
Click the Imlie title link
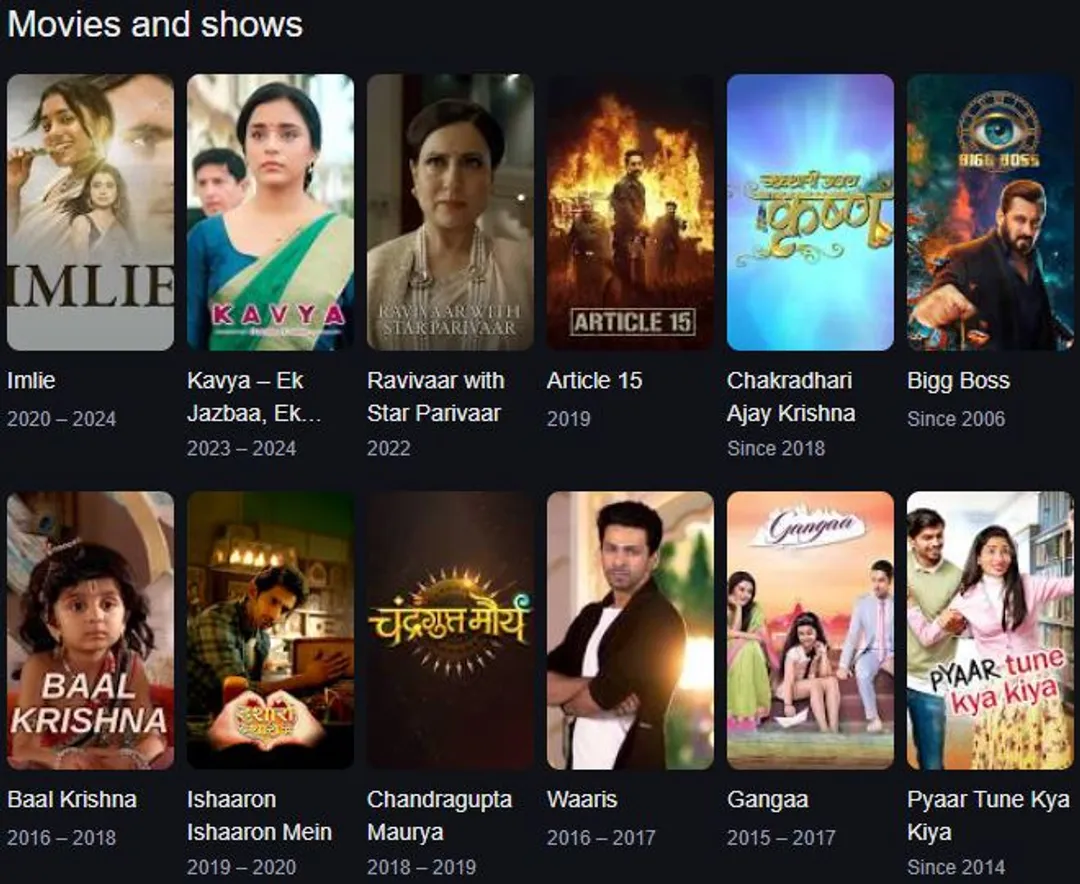[31, 380]
